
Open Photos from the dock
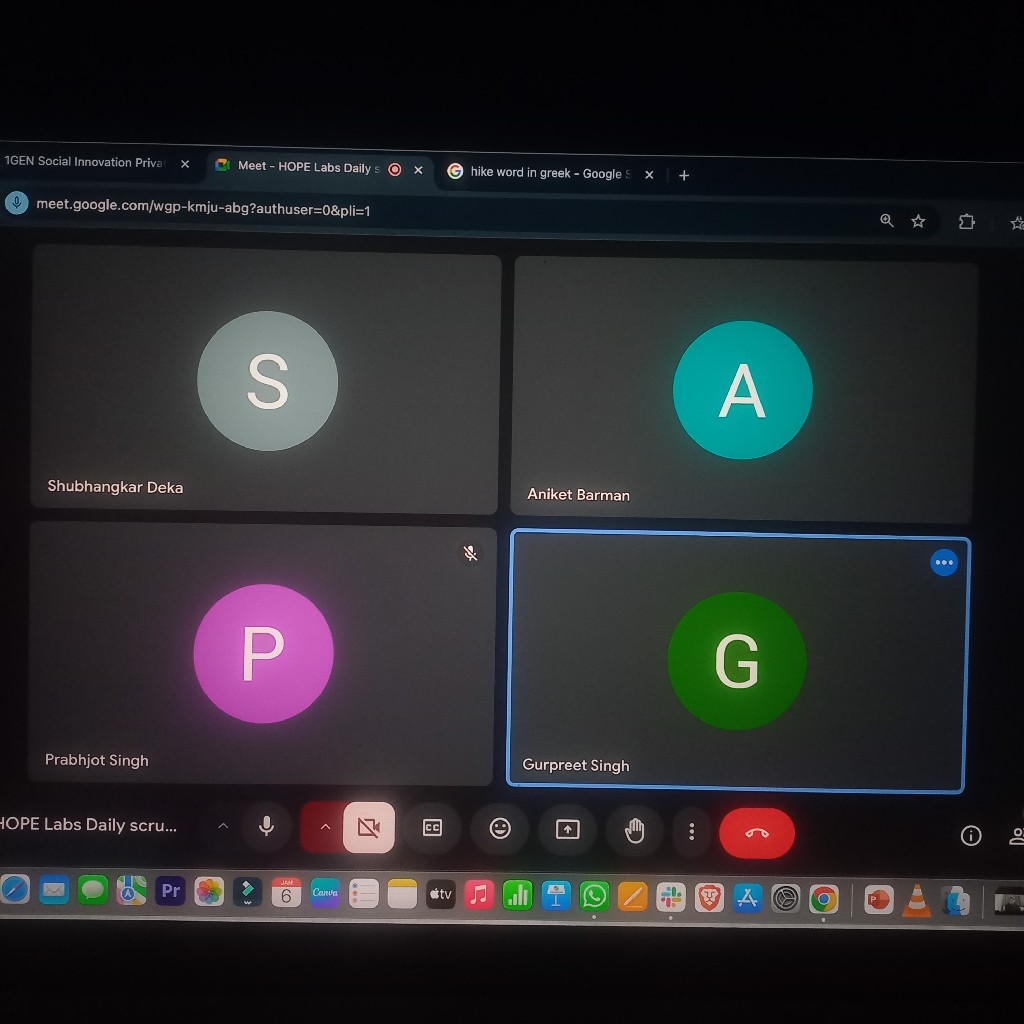209,891
